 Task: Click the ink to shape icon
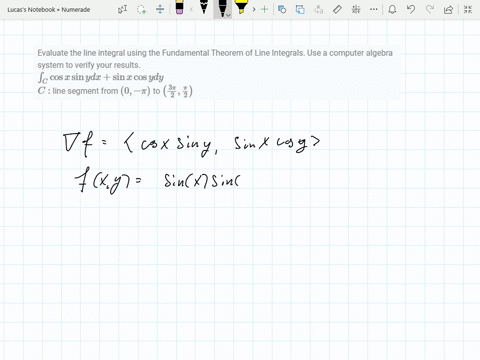(300, 9)
